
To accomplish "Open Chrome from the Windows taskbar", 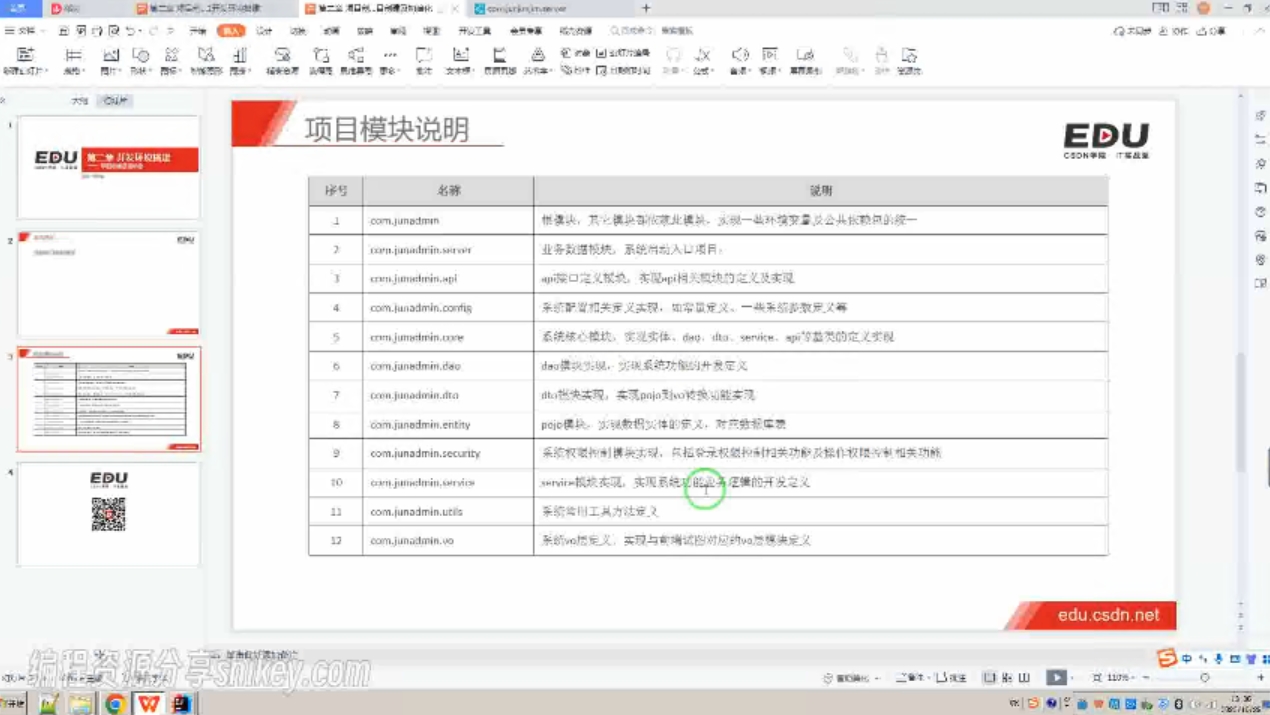I will pos(114,704).
